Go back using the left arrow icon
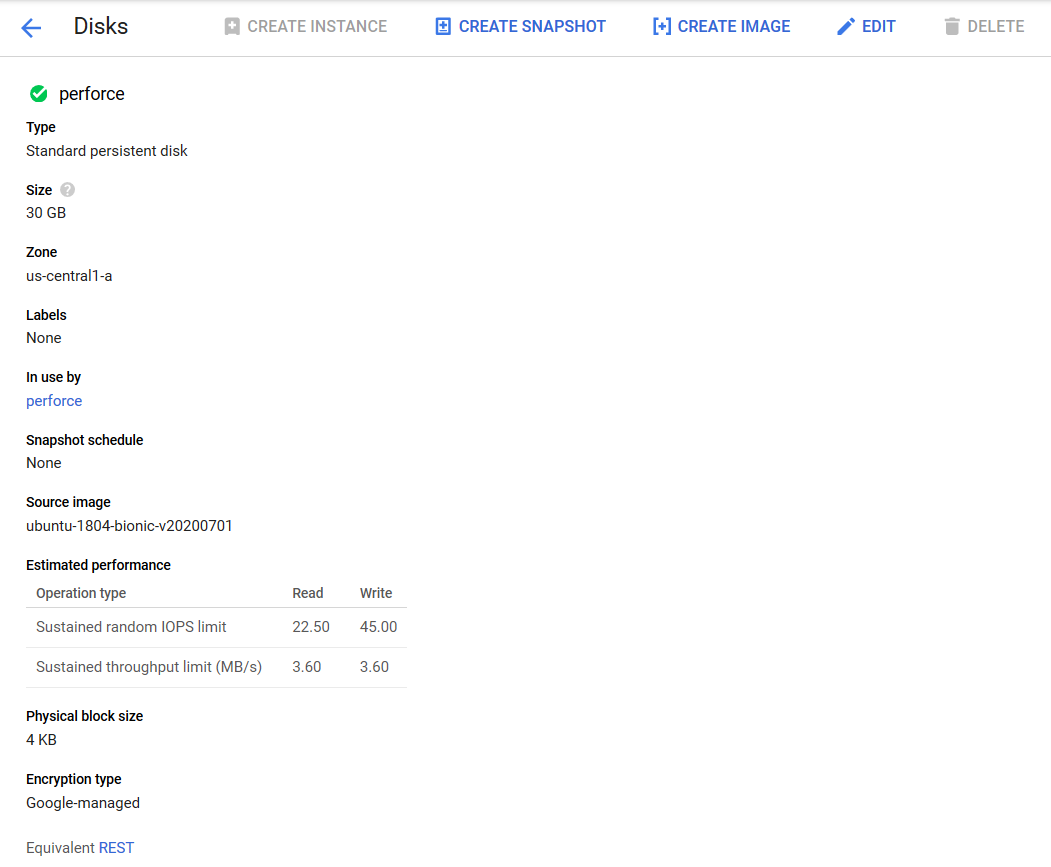This screenshot has width=1051, height=867. click(31, 27)
